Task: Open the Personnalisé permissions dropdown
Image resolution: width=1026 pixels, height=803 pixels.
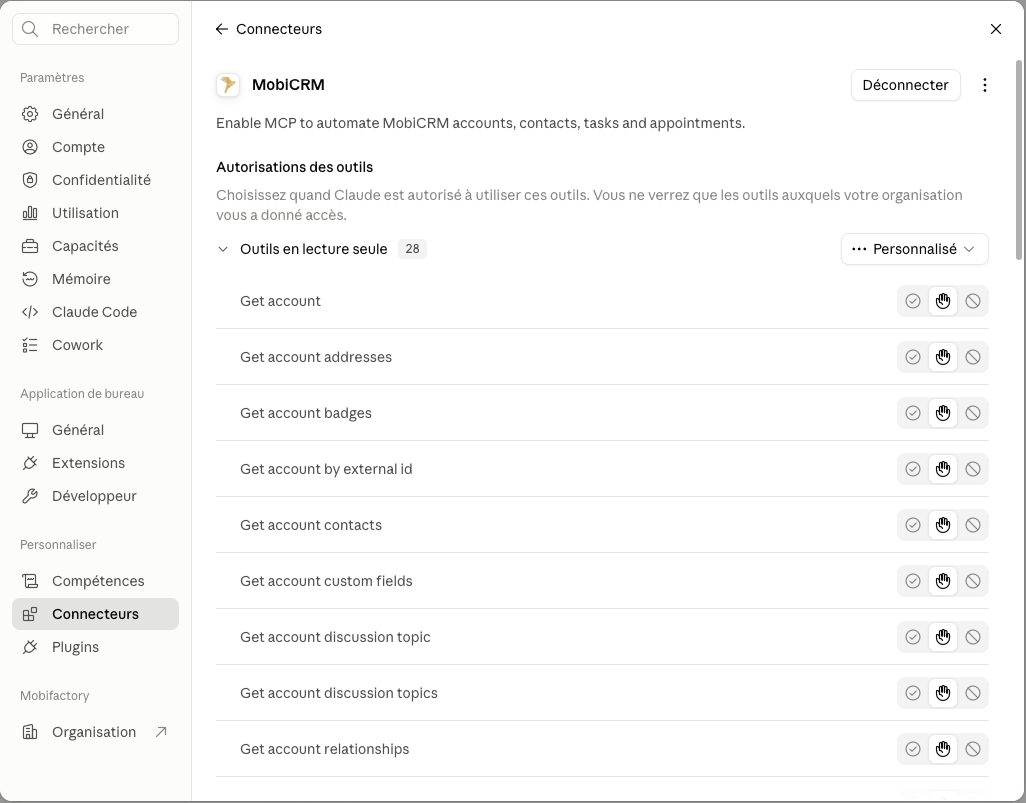Action: pyautogui.click(x=914, y=249)
